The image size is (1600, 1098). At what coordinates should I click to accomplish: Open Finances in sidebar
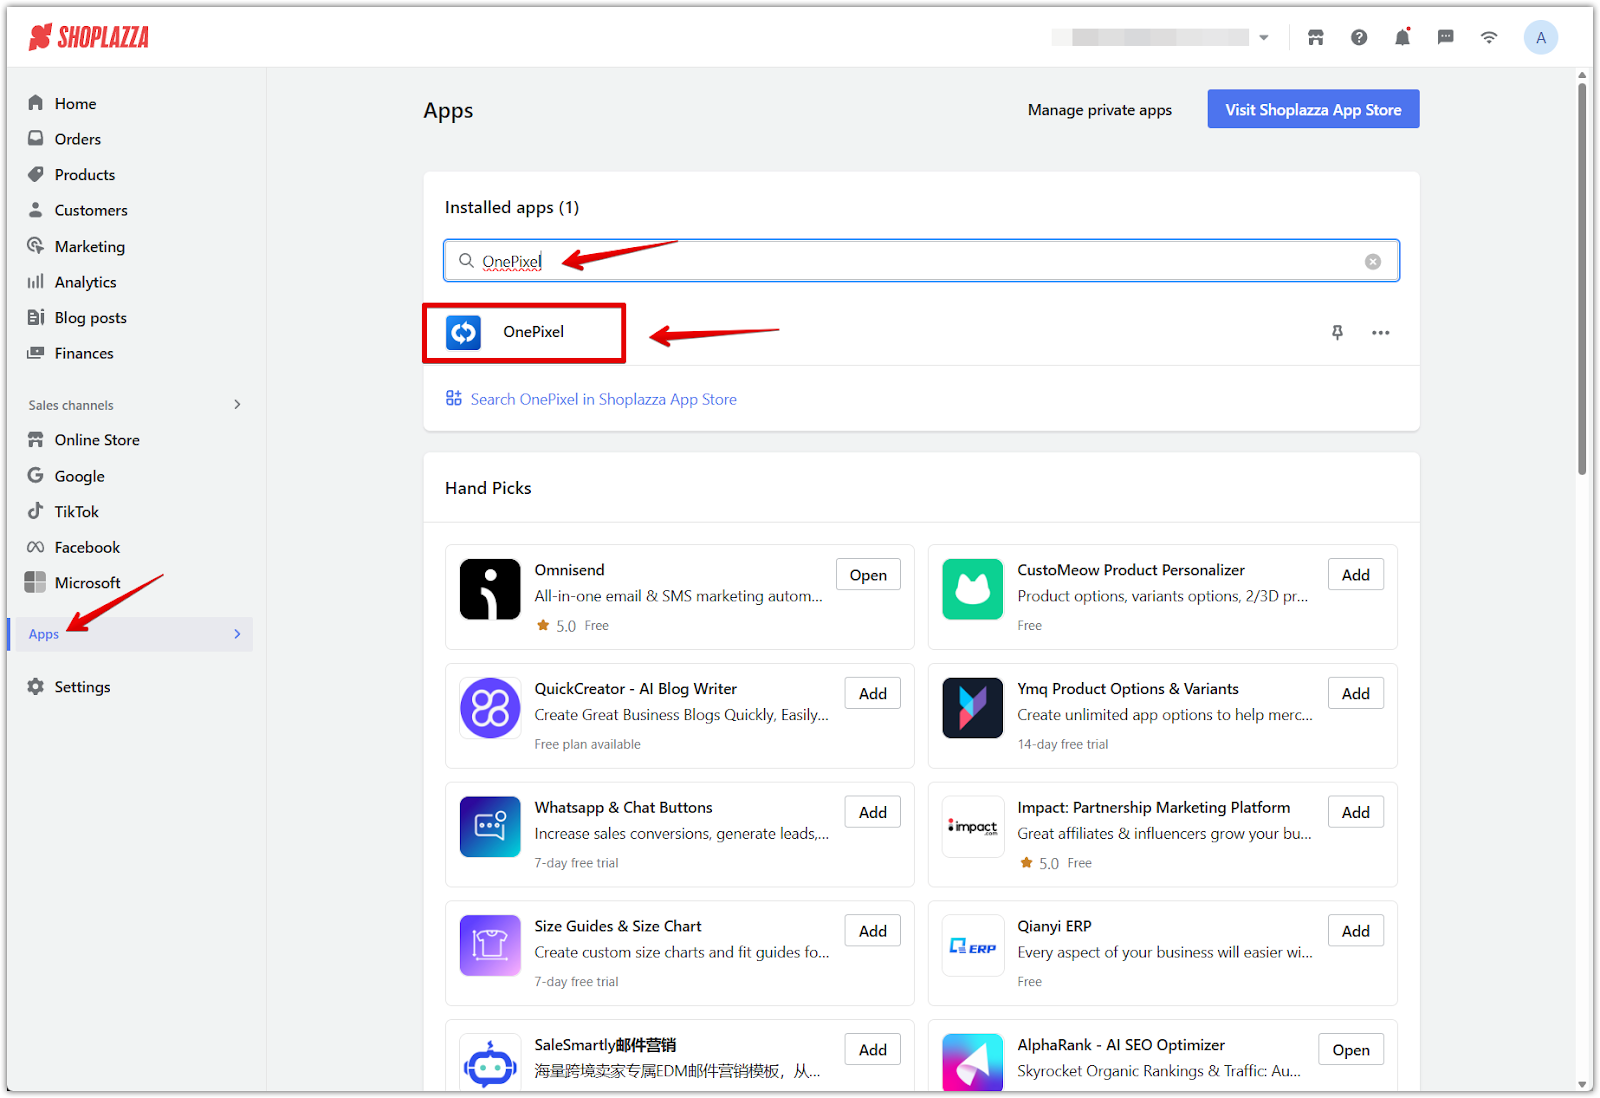tap(84, 353)
